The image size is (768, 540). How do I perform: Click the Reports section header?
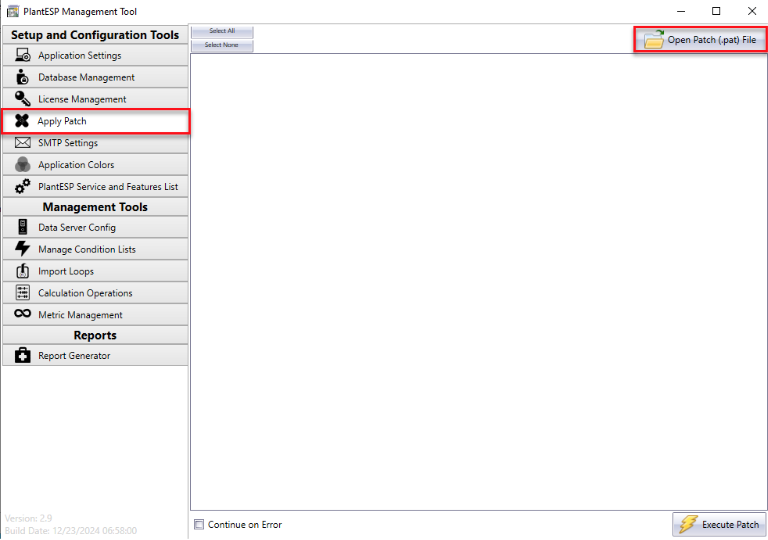[x=95, y=335]
